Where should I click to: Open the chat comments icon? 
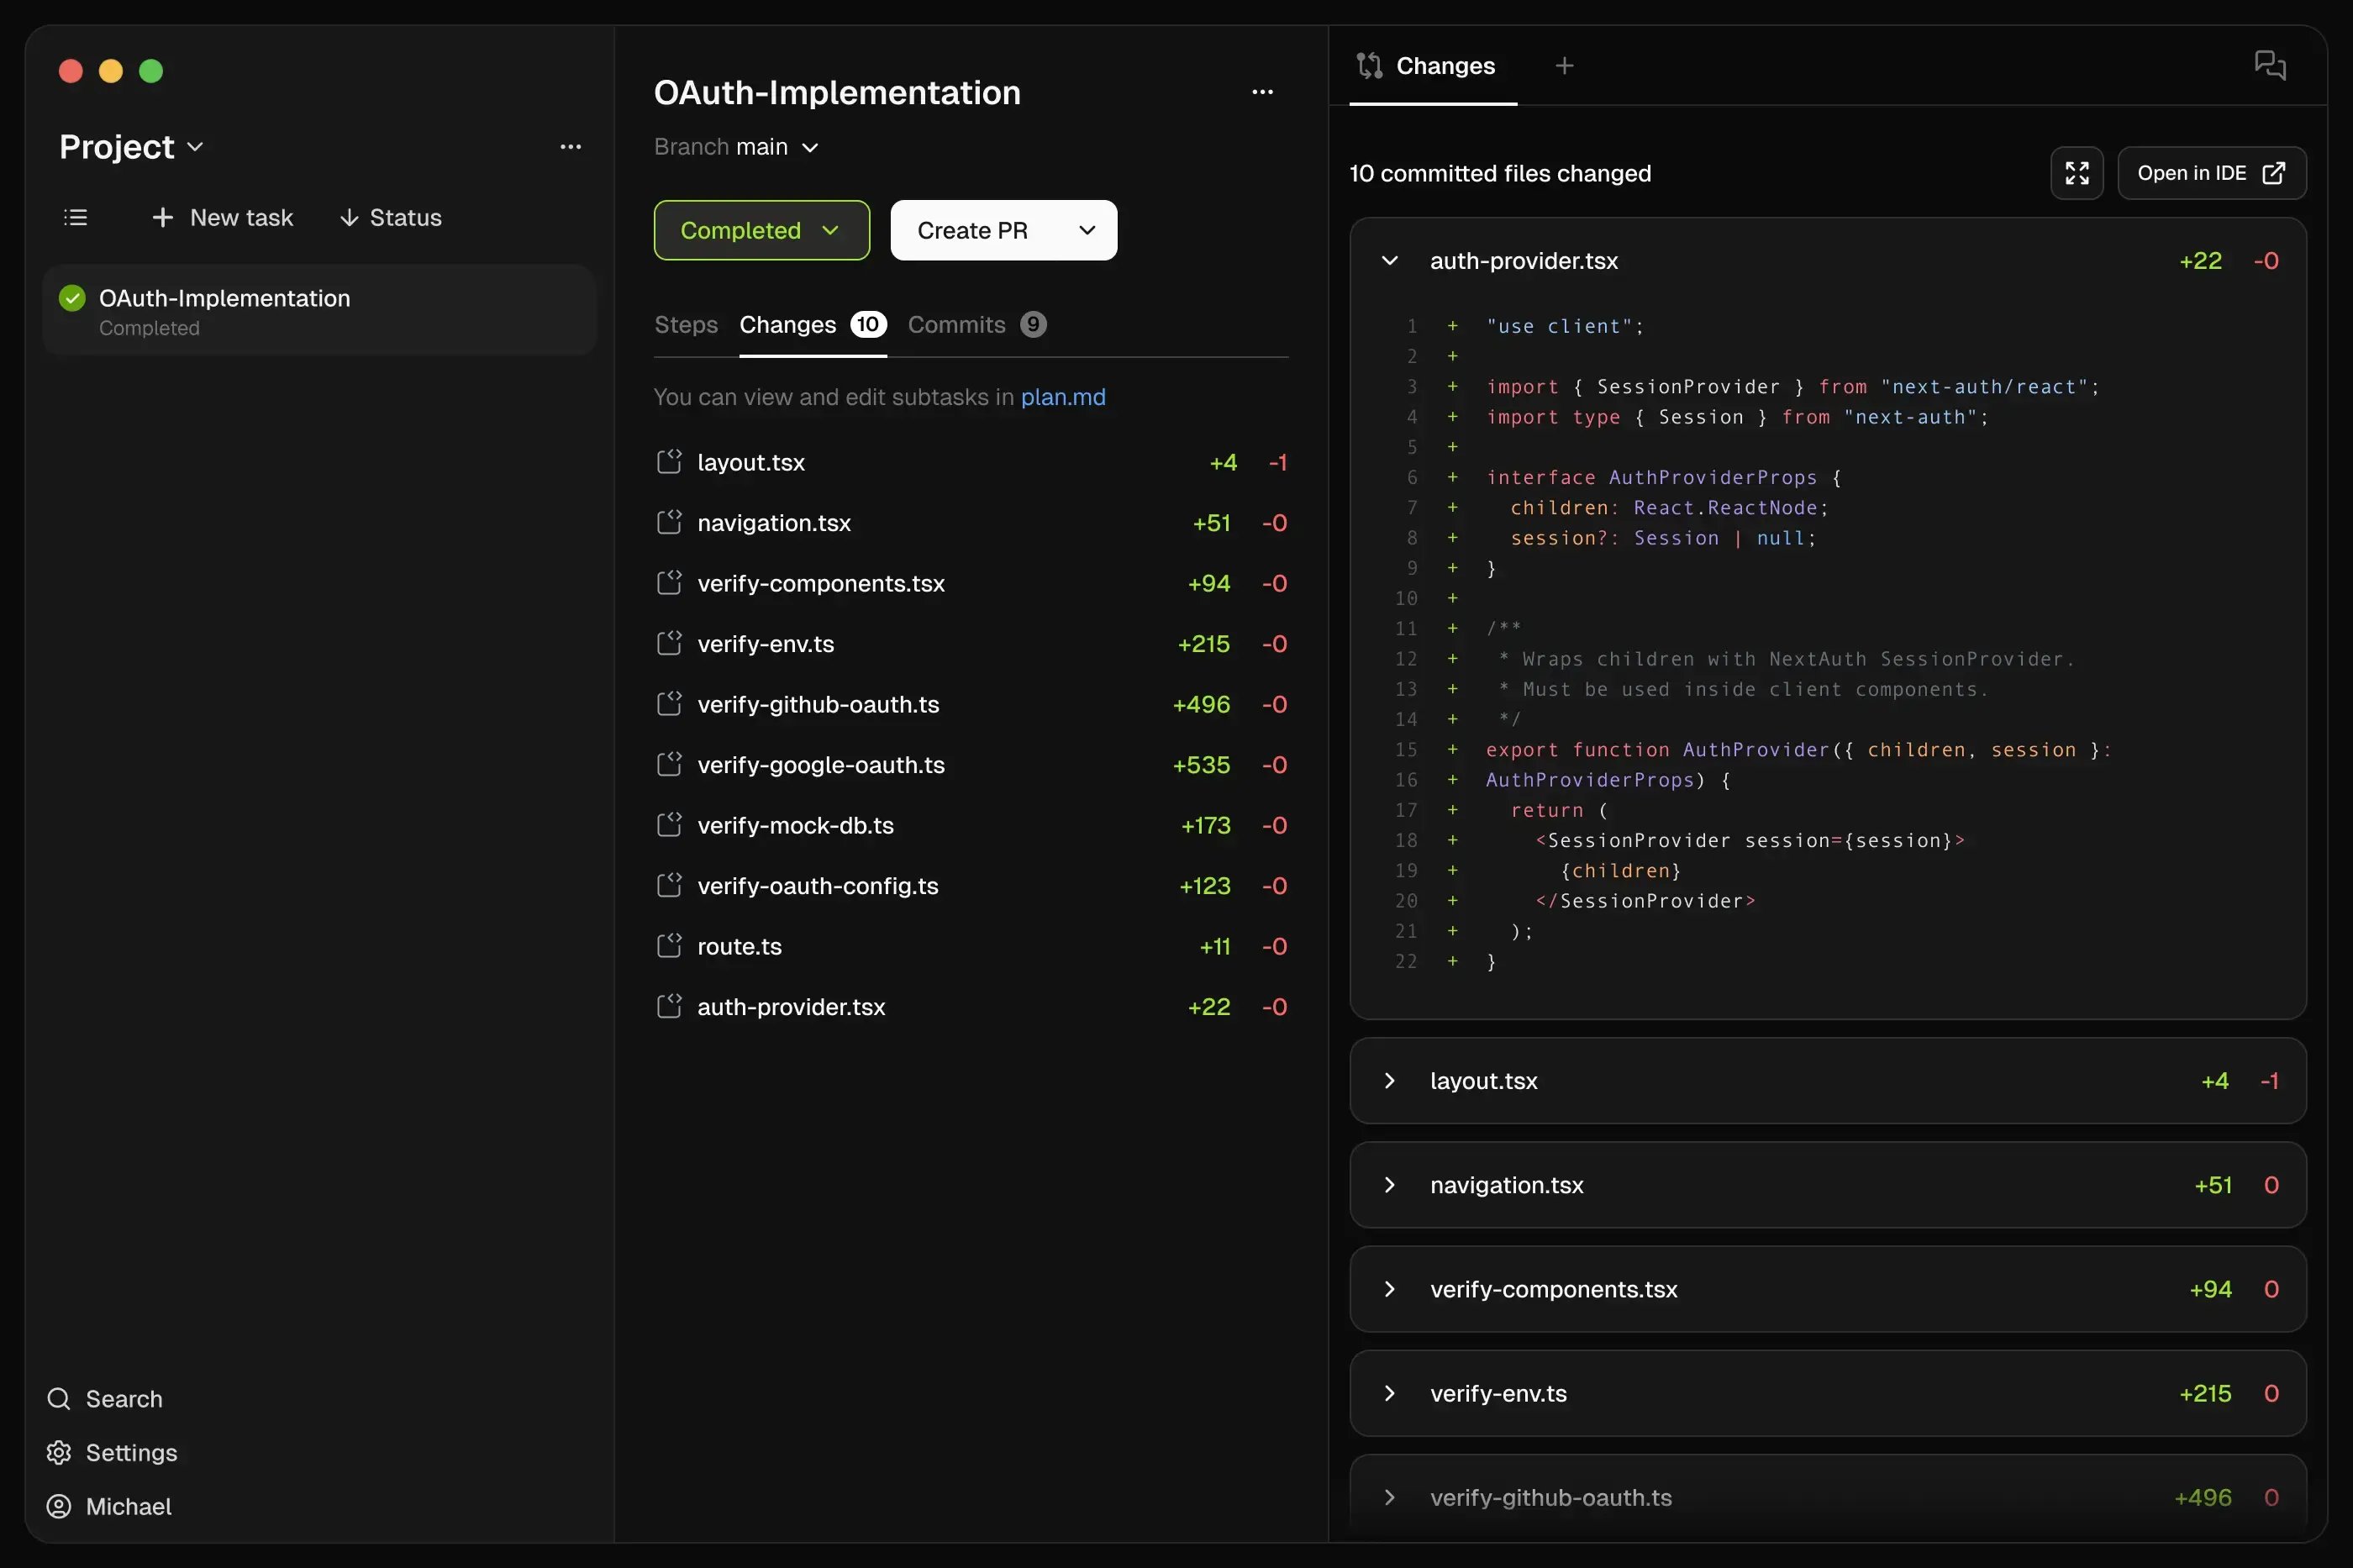(2269, 66)
